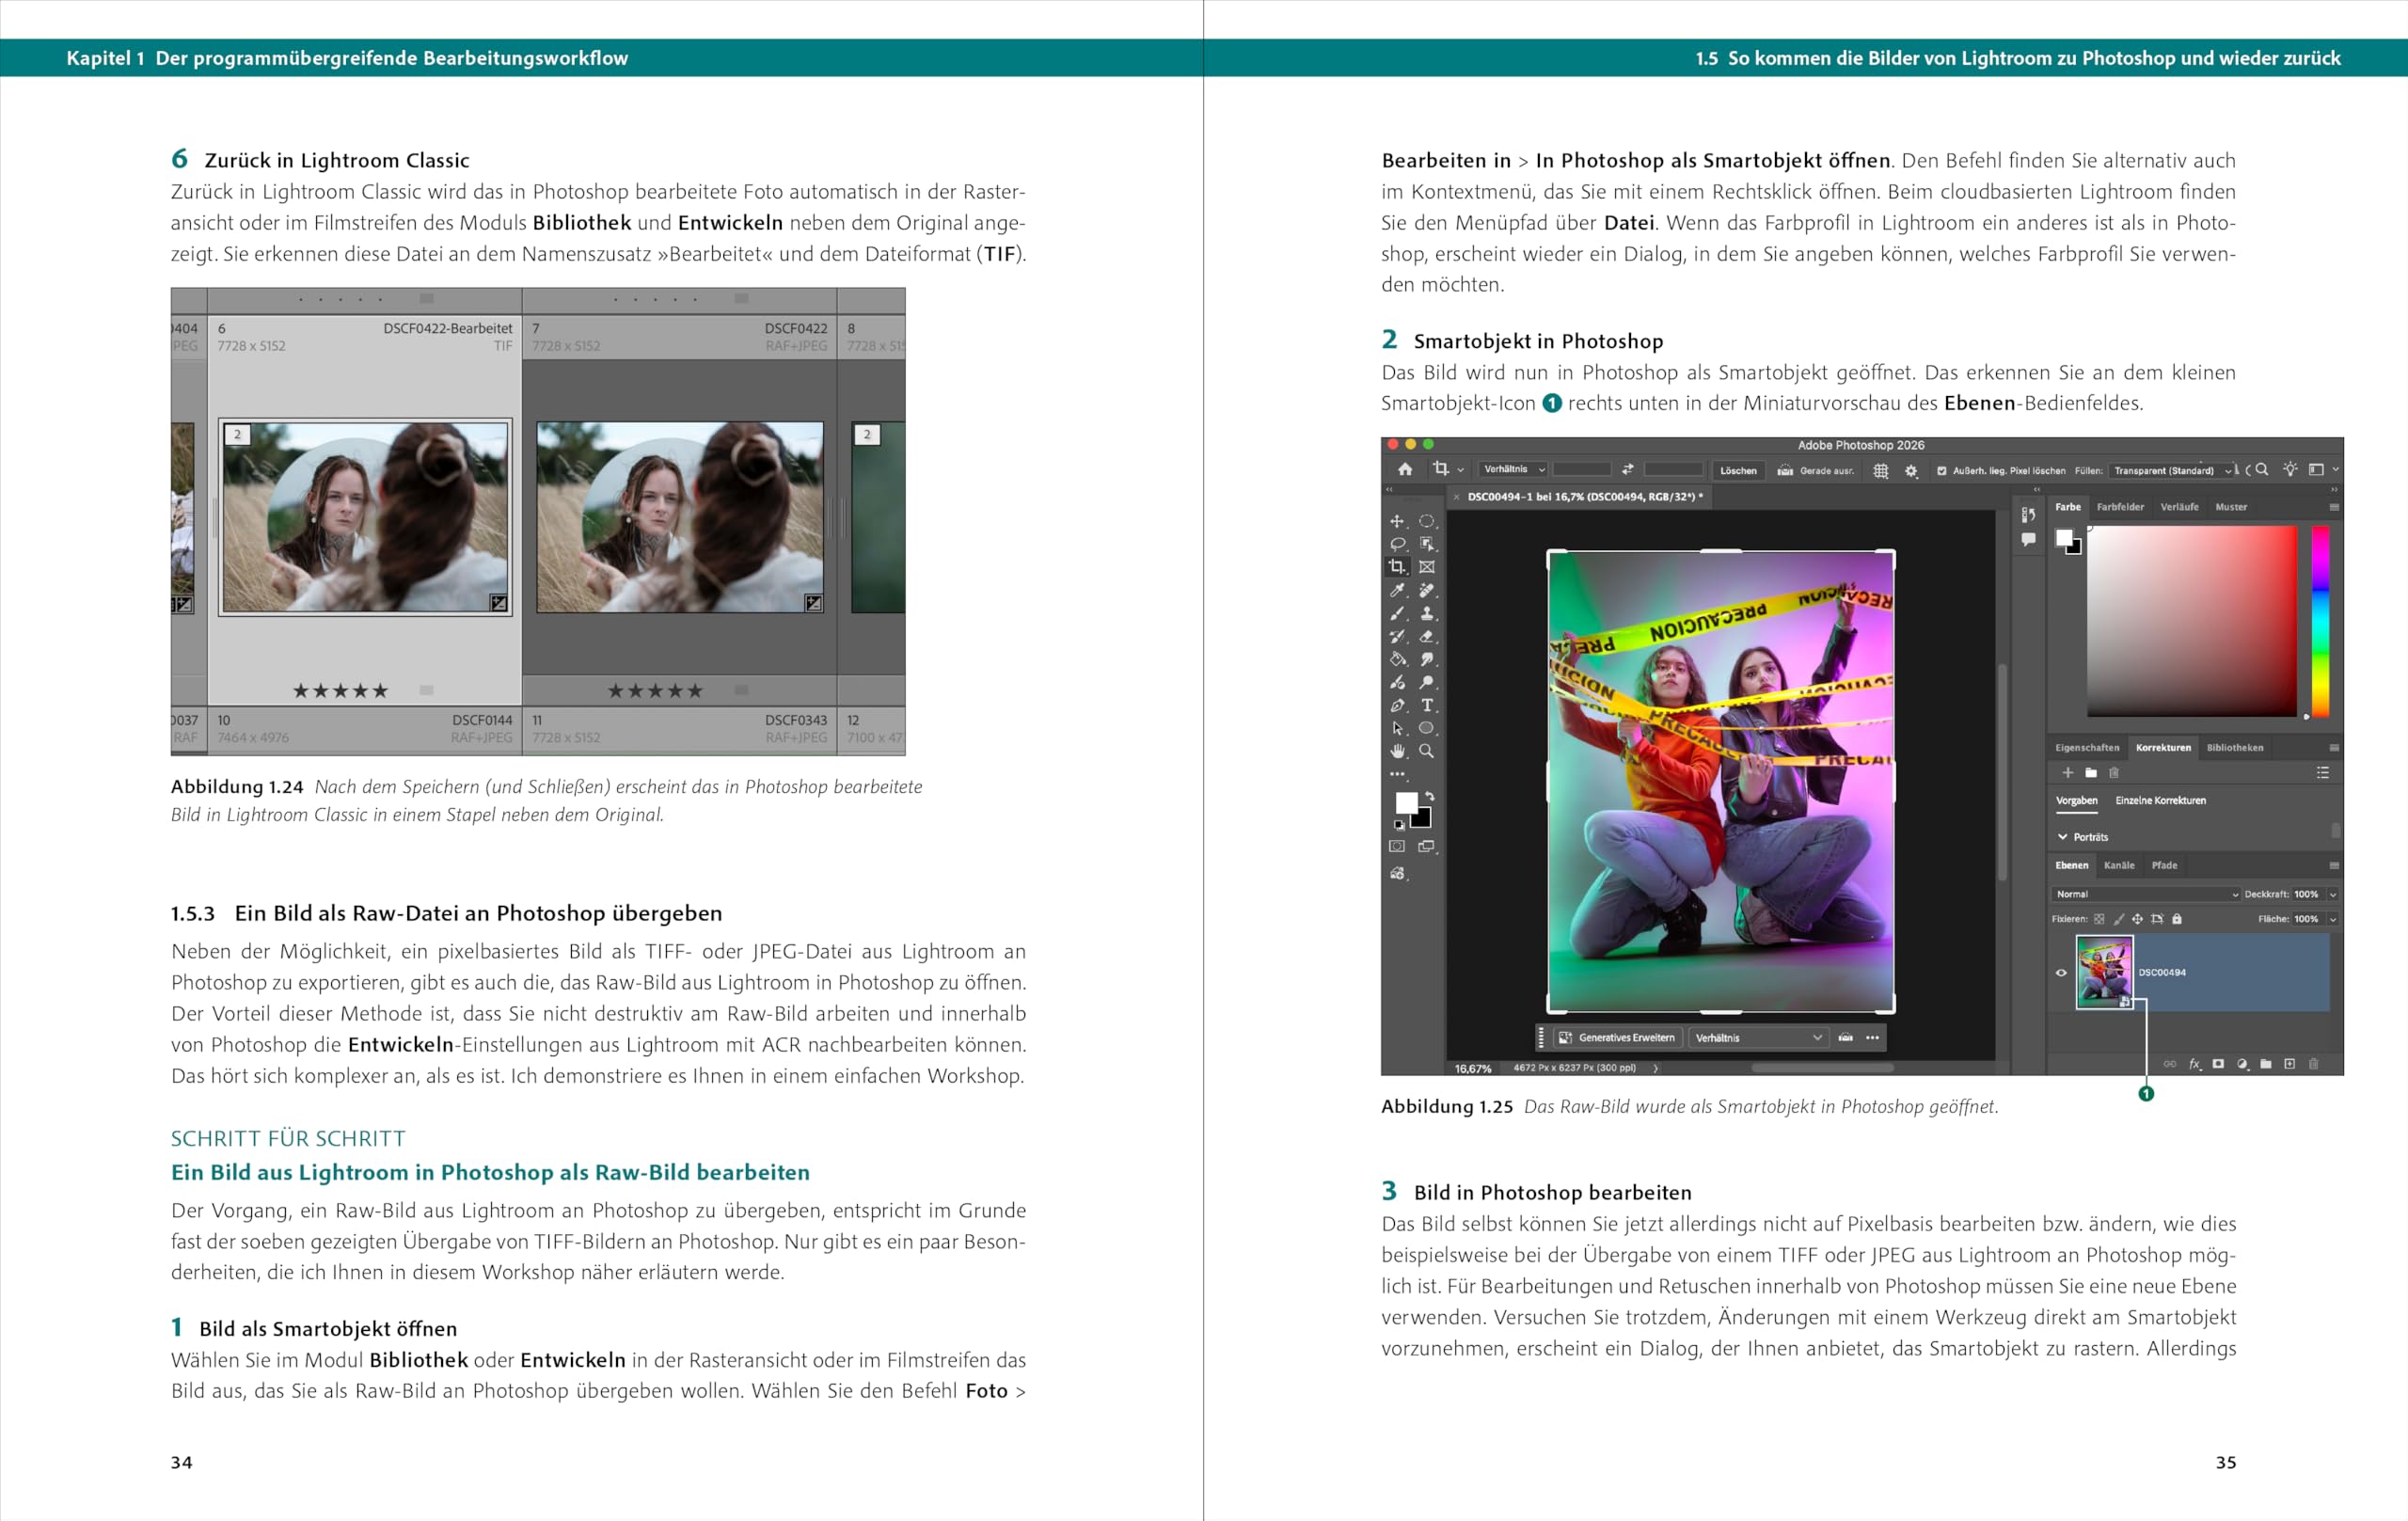The height and width of the screenshot is (1521, 2408).
Task: Toggle Quick Mask mode
Action: pyautogui.click(x=1397, y=846)
